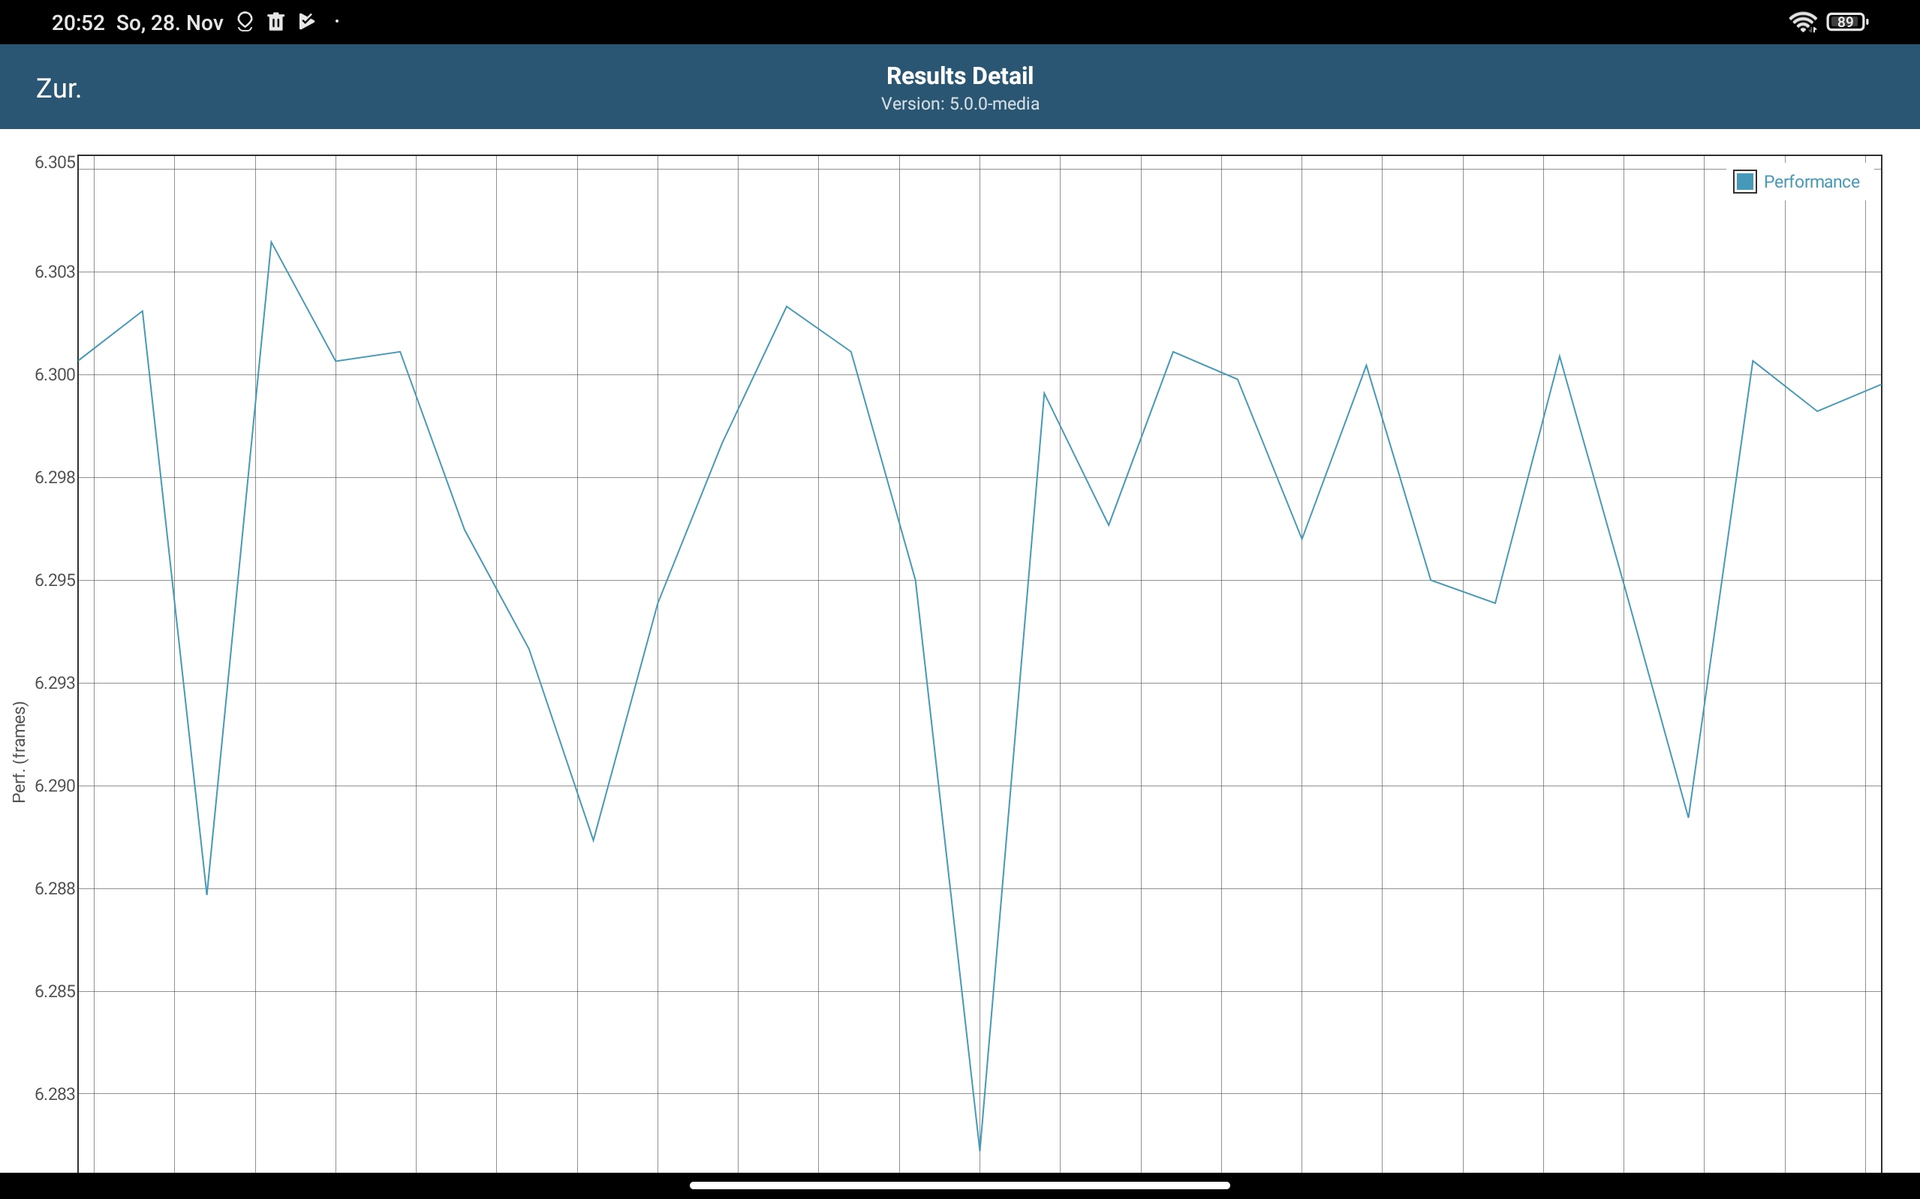Tap the lightbulb notification icon

(x=245, y=21)
